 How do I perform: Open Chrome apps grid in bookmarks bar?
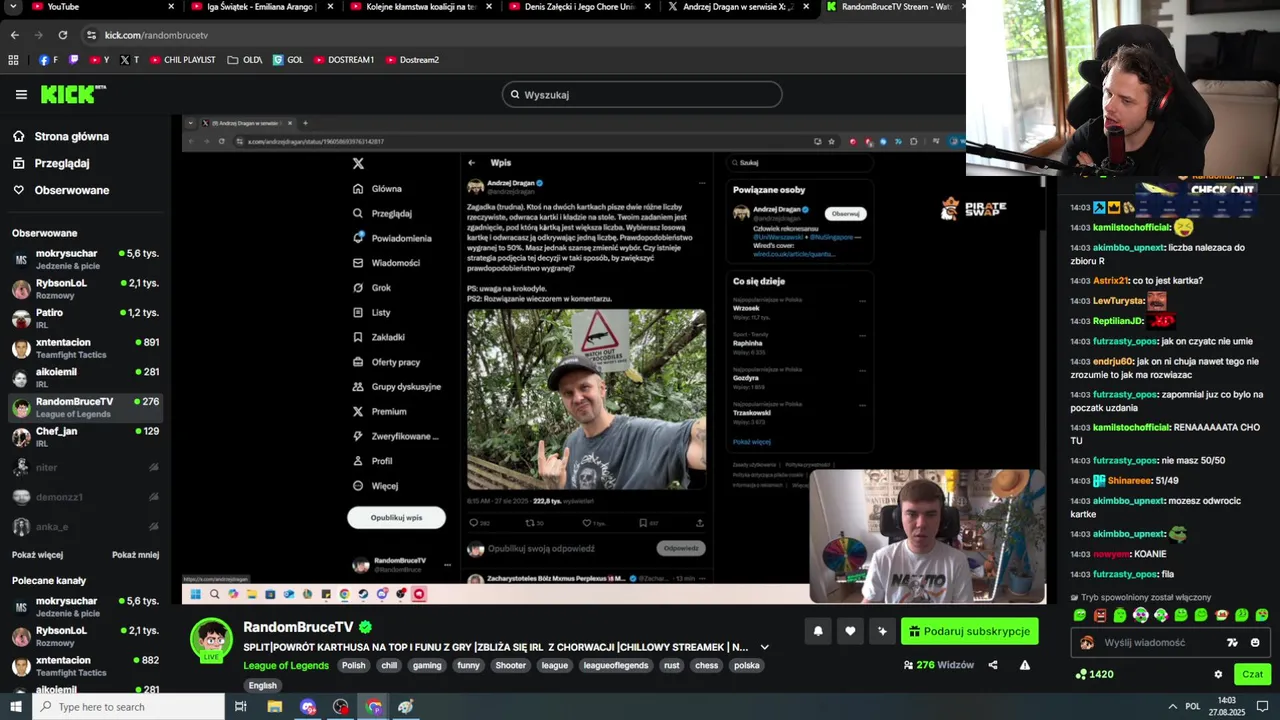13,60
